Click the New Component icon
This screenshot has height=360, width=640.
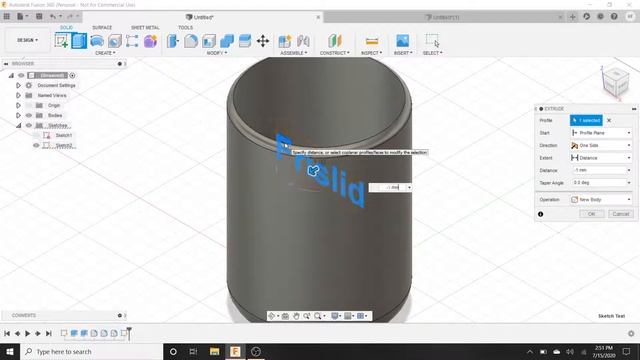click(285, 41)
